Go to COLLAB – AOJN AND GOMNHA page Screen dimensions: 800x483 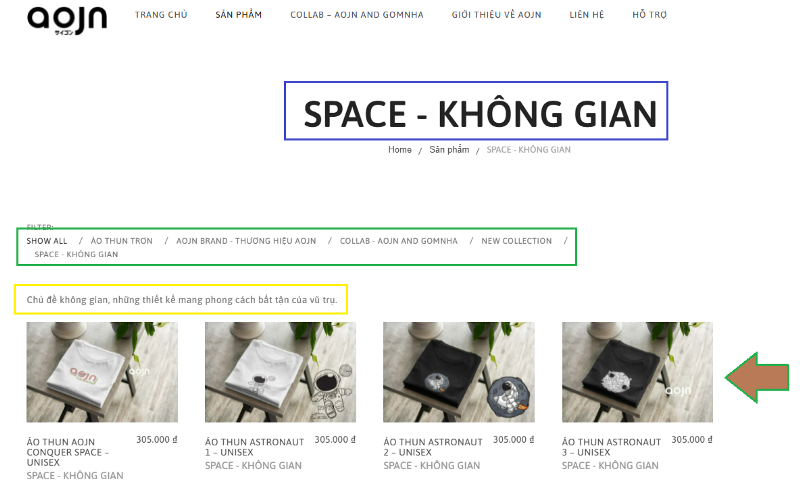[x=357, y=15]
